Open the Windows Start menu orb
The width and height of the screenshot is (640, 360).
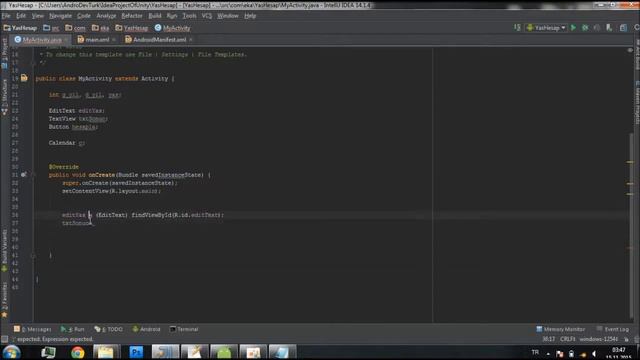tap(11, 352)
